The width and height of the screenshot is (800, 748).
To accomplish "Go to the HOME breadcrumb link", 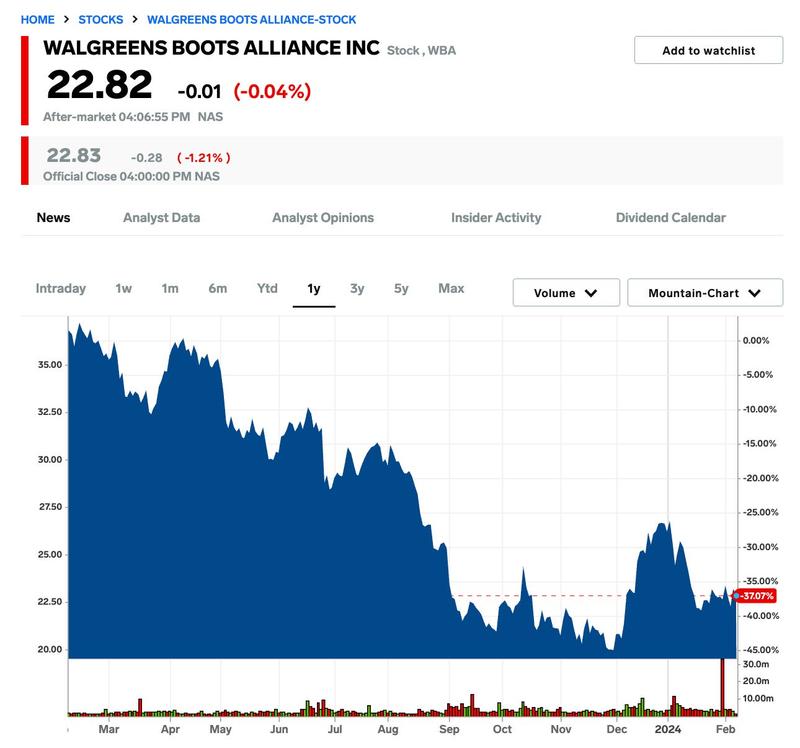I will point(37,20).
